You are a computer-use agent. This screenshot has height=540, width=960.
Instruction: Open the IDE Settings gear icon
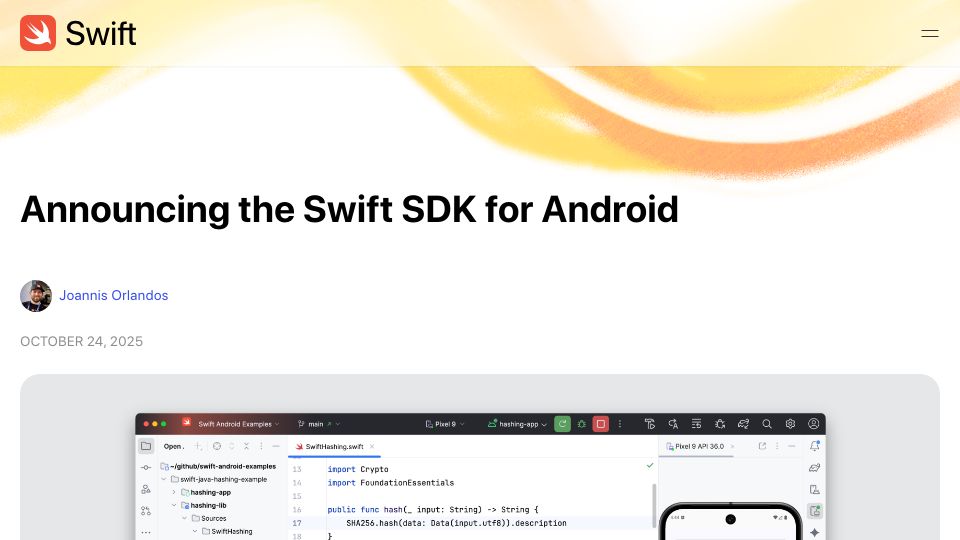tap(790, 424)
